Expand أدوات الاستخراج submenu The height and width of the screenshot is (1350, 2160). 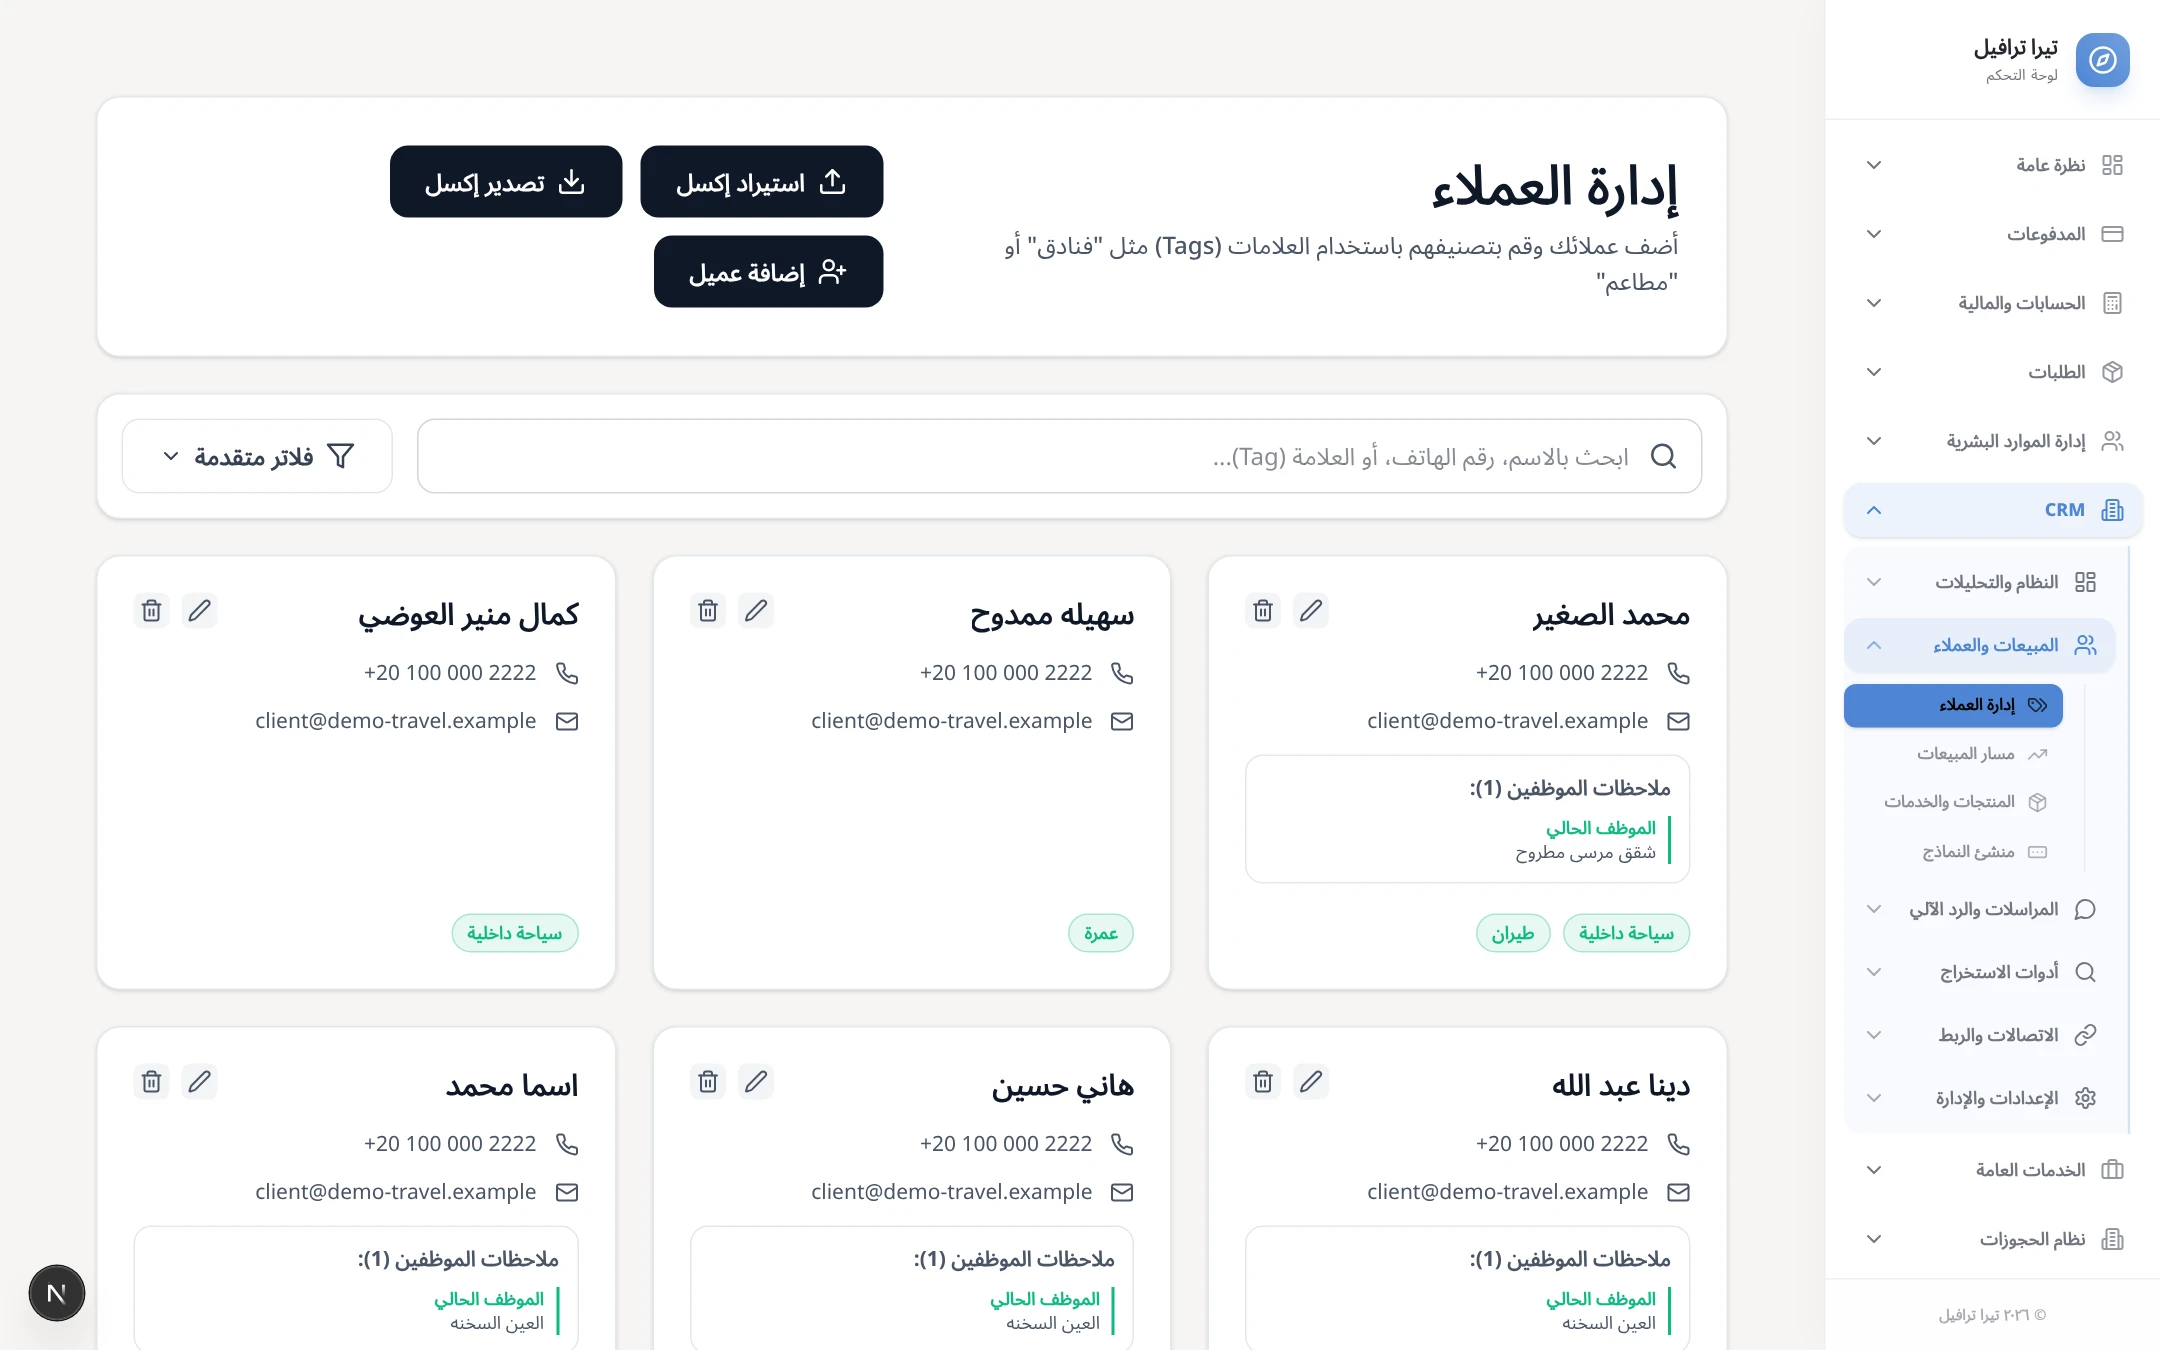1979,972
